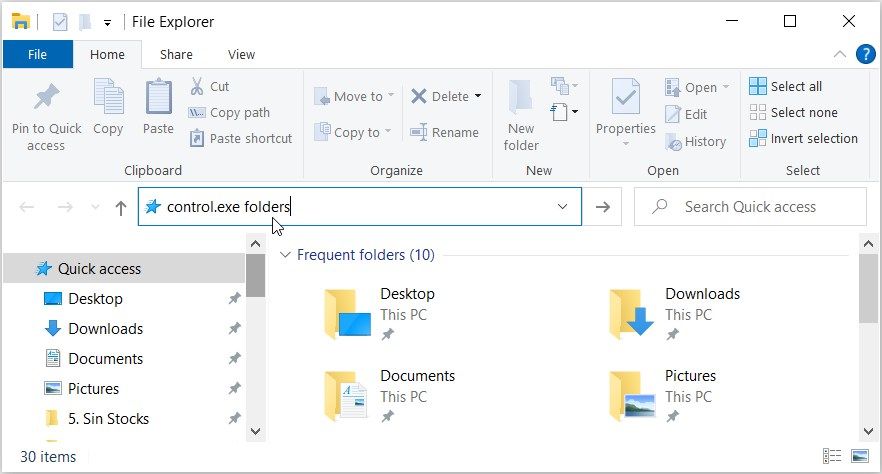Screen dimensions: 882x474
Task: Switch to Large icons view icon
Action: (x=860, y=456)
